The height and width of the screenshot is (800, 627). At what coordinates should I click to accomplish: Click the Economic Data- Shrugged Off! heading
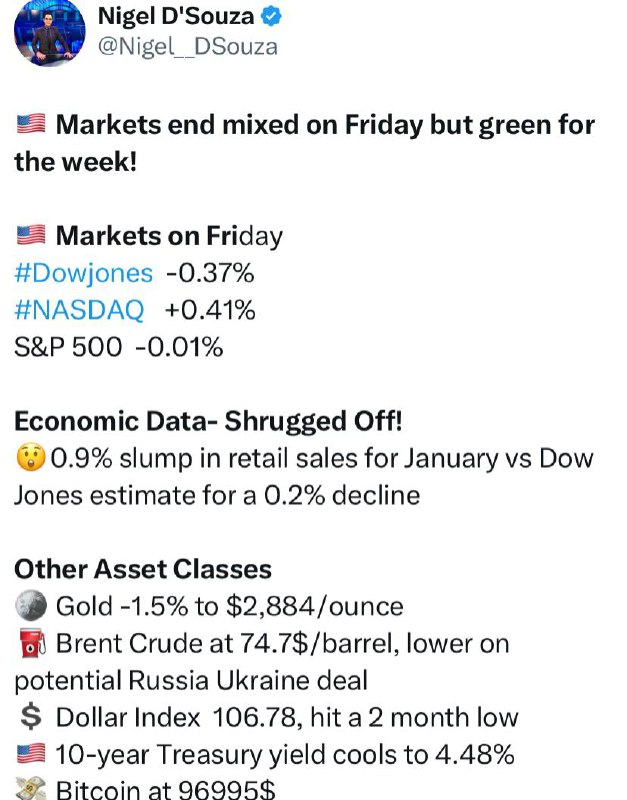208,421
